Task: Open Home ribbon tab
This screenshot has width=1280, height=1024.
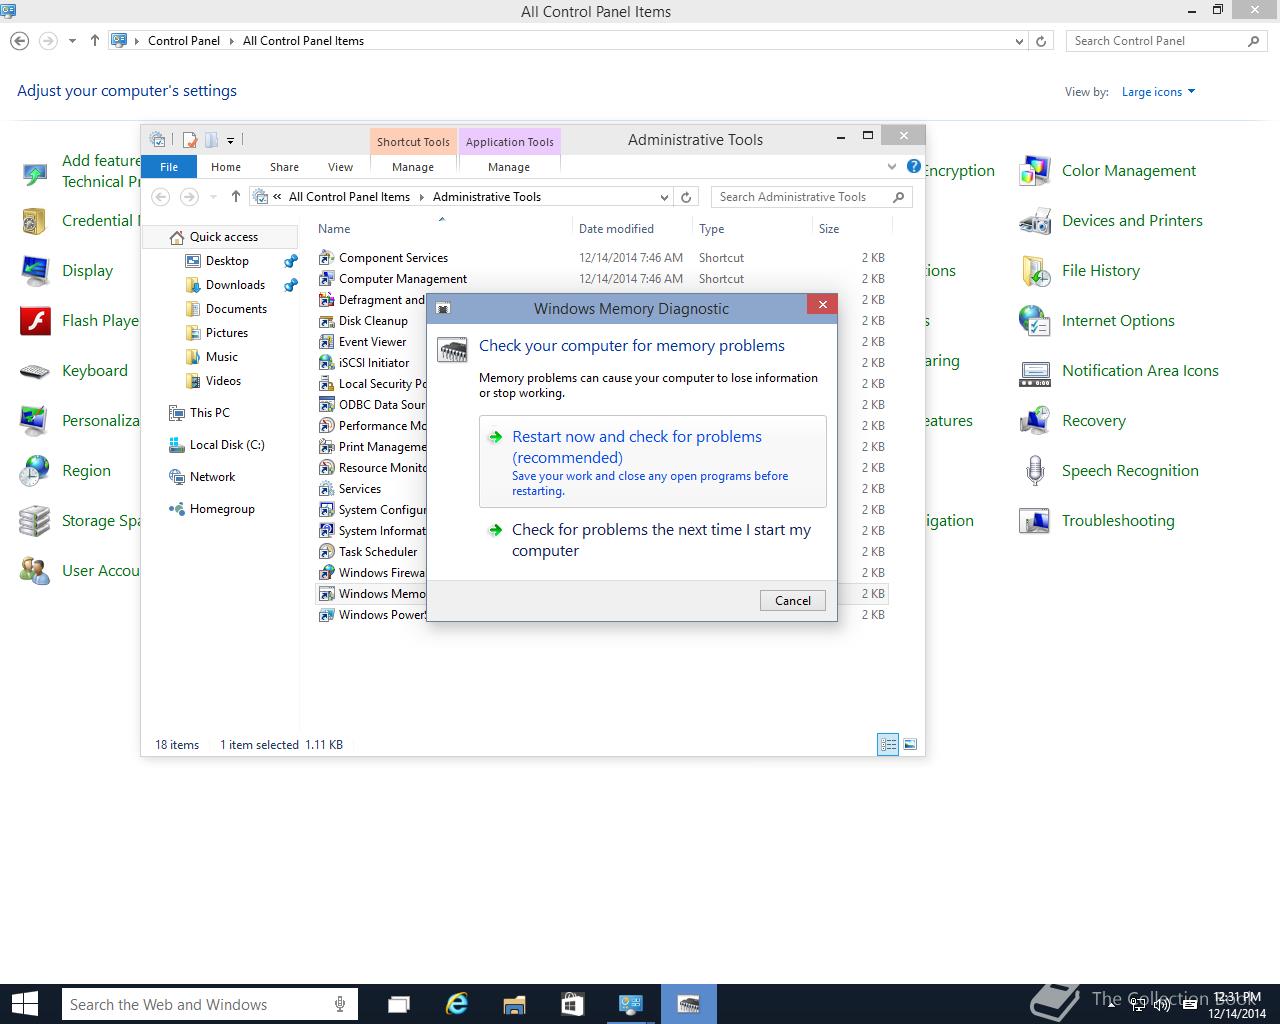Action: [226, 167]
